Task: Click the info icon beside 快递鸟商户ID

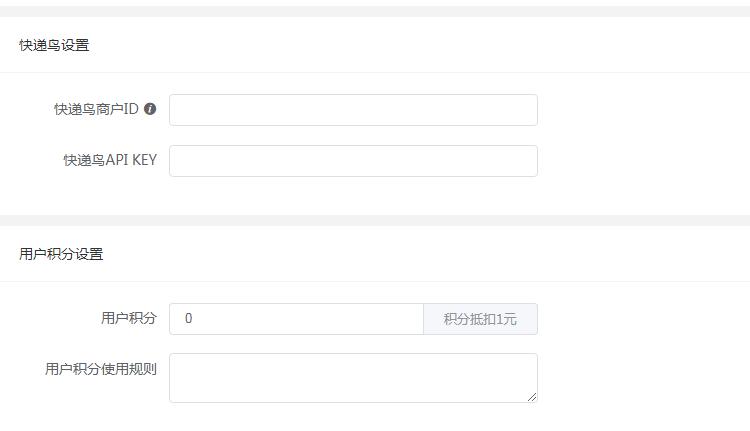Action: pos(150,109)
